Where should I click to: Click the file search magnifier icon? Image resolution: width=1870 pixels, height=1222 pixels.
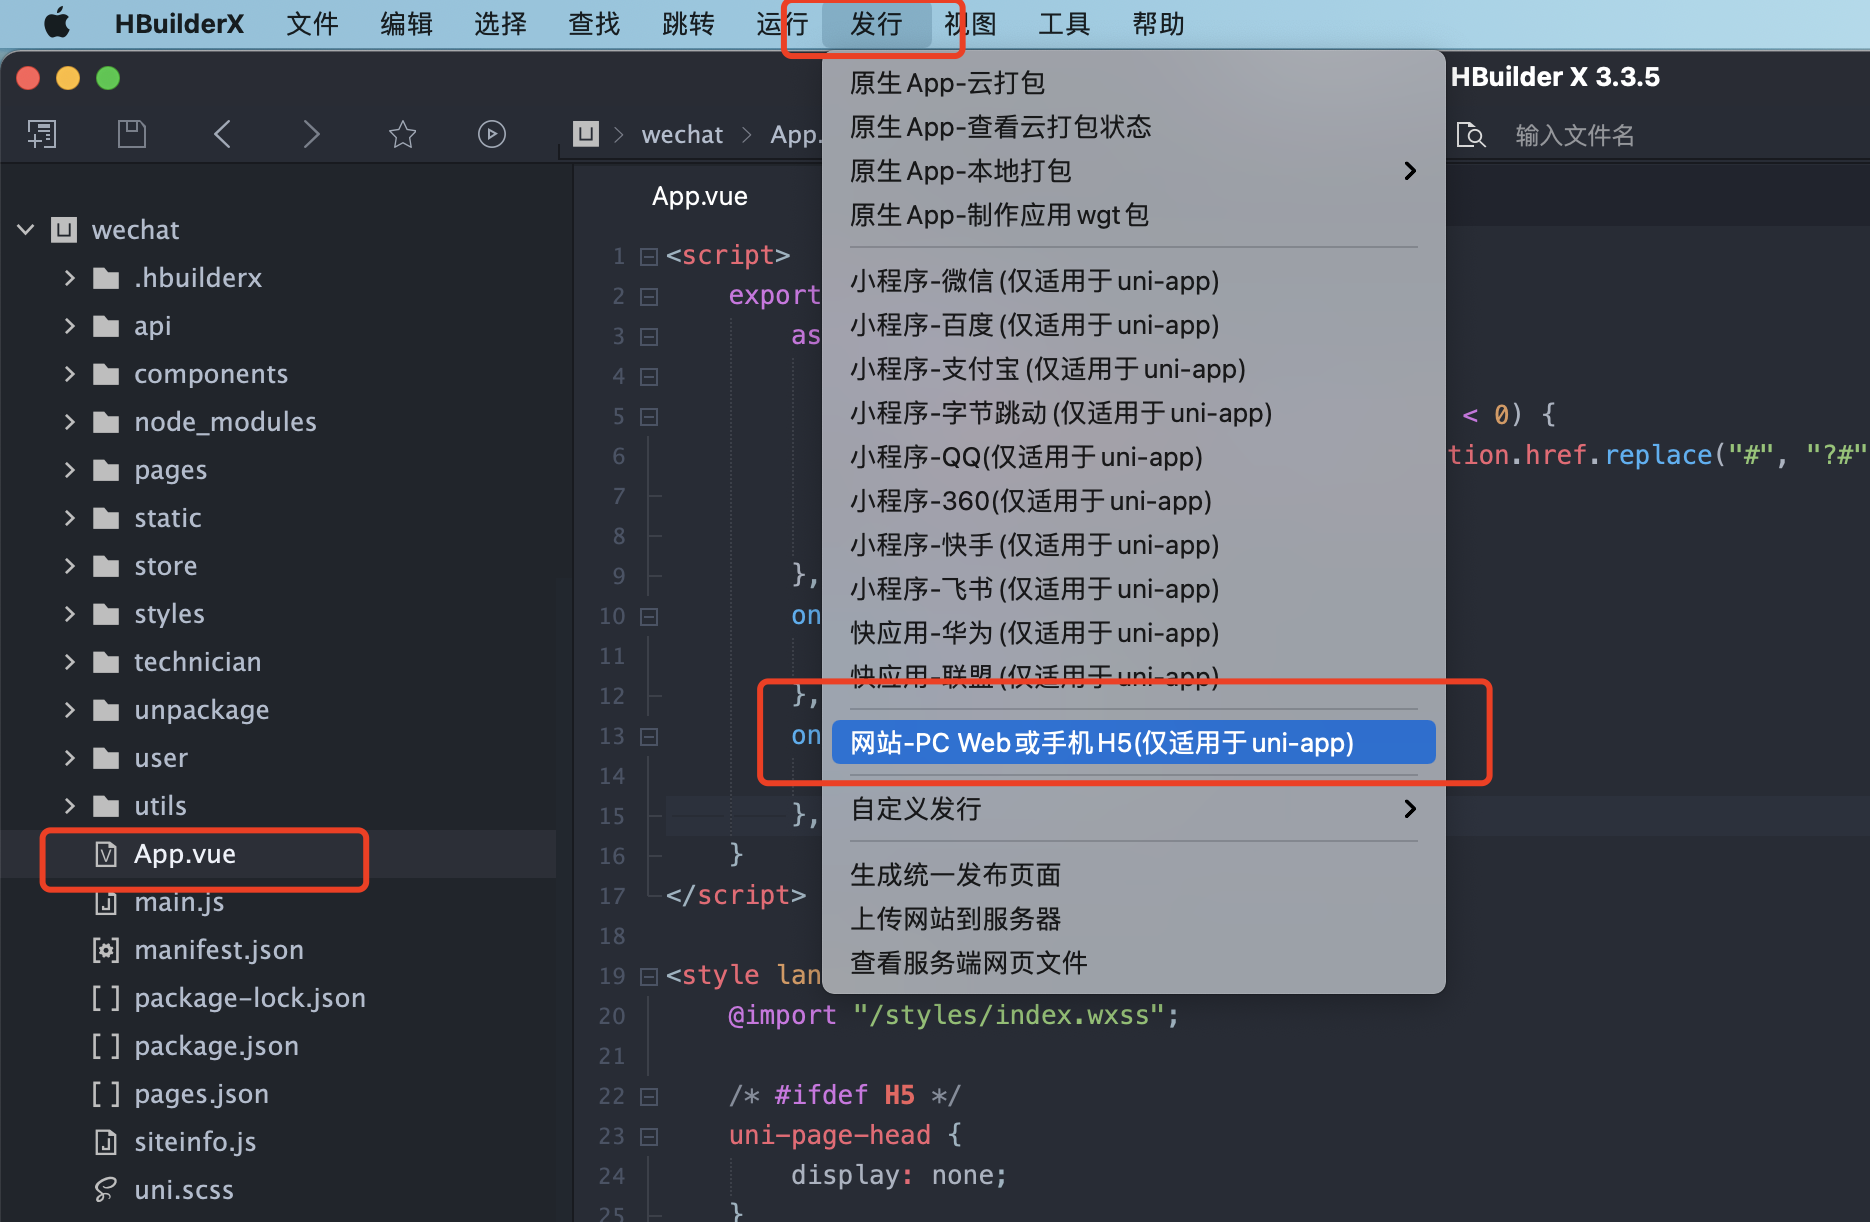tap(1470, 135)
